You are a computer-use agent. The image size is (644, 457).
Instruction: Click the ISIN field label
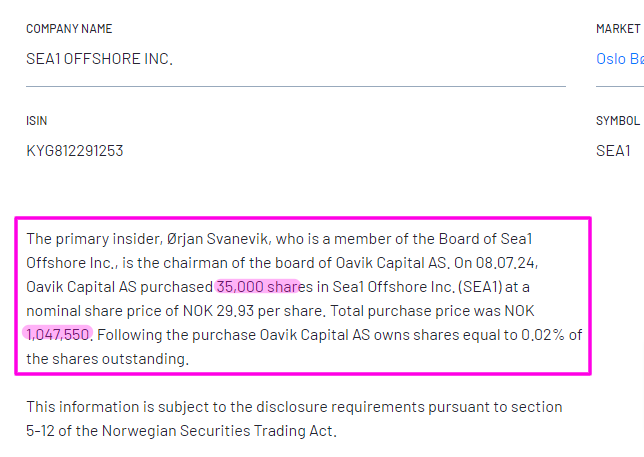(x=37, y=121)
